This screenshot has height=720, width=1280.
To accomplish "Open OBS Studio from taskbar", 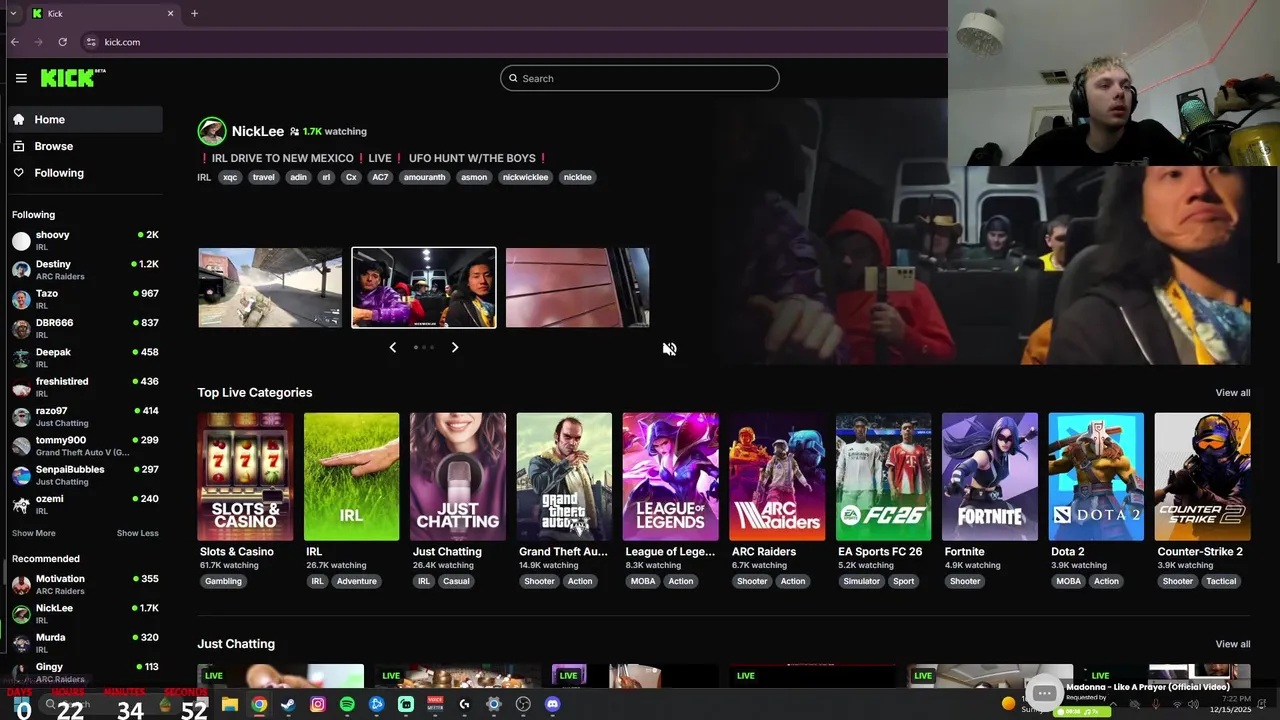I will [523, 704].
